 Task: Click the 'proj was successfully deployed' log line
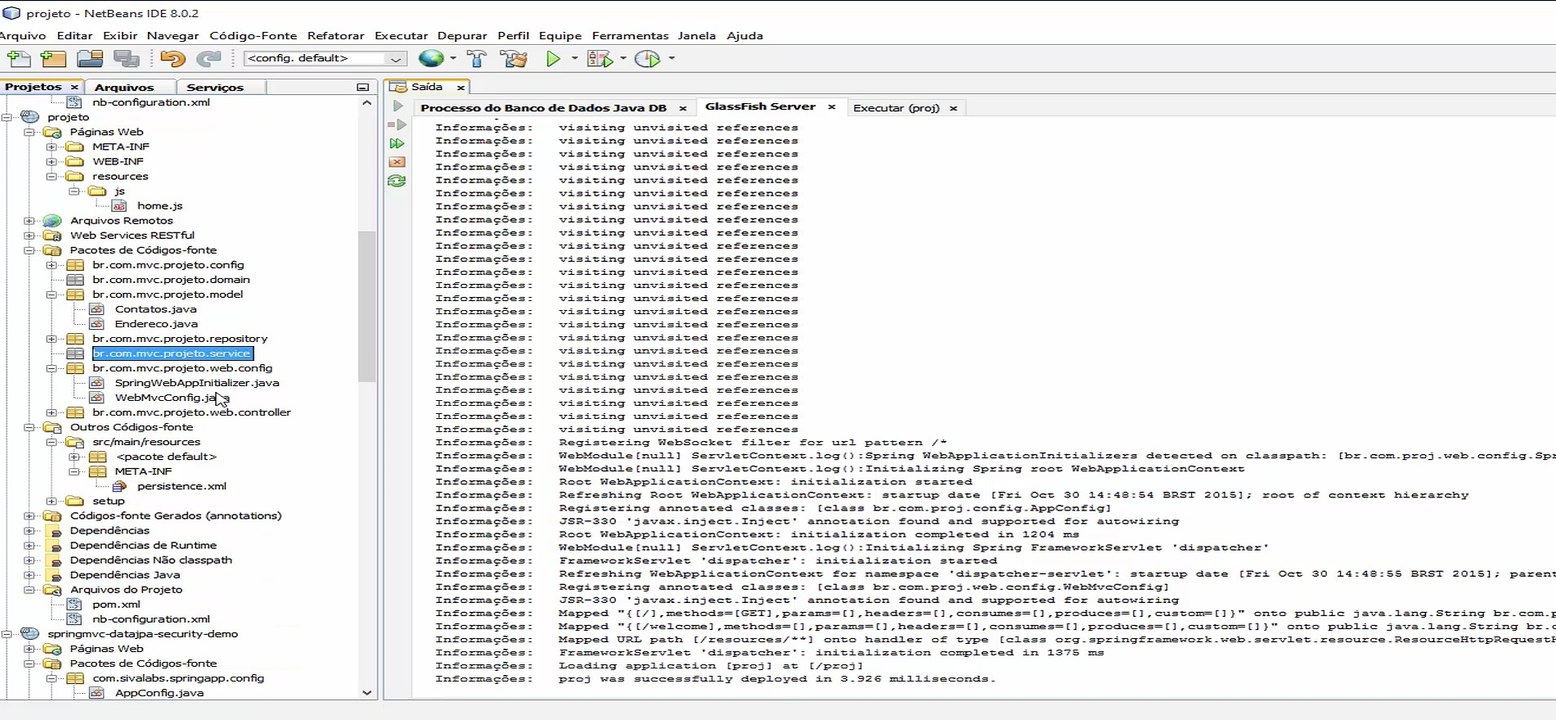click(x=777, y=679)
